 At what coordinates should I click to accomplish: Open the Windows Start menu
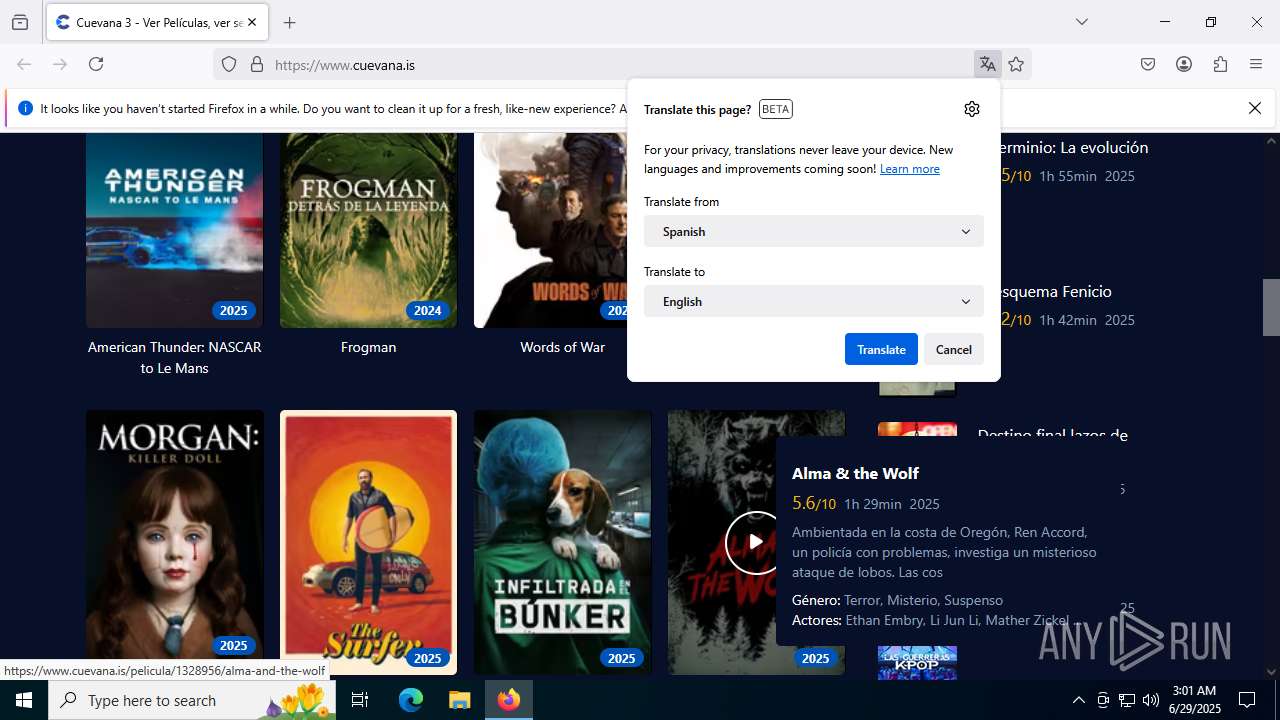[24, 700]
